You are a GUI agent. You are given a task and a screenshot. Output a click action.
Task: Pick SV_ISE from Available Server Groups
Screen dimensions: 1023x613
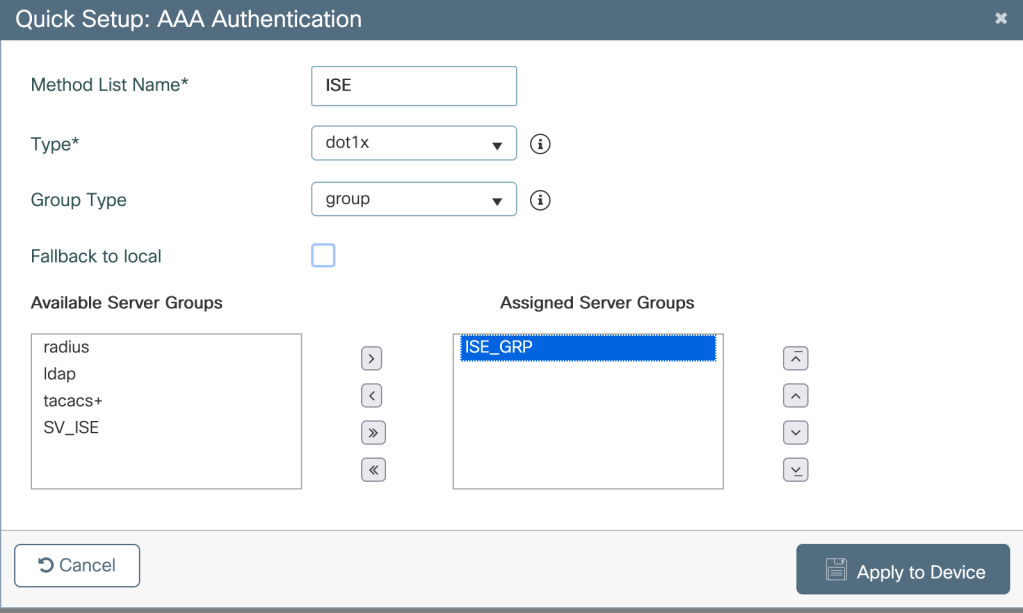pyautogui.click(x=71, y=428)
